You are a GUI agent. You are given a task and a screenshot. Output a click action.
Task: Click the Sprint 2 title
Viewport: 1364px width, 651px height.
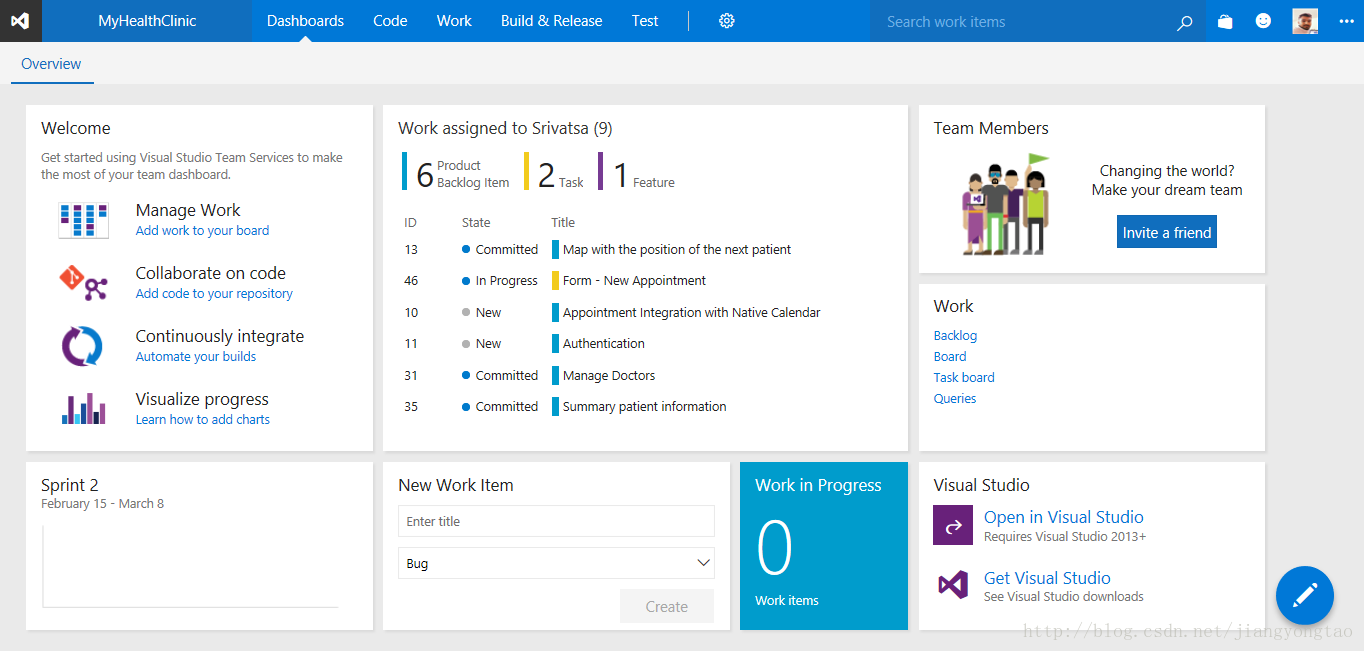pyautogui.click(x=70, y=485)
